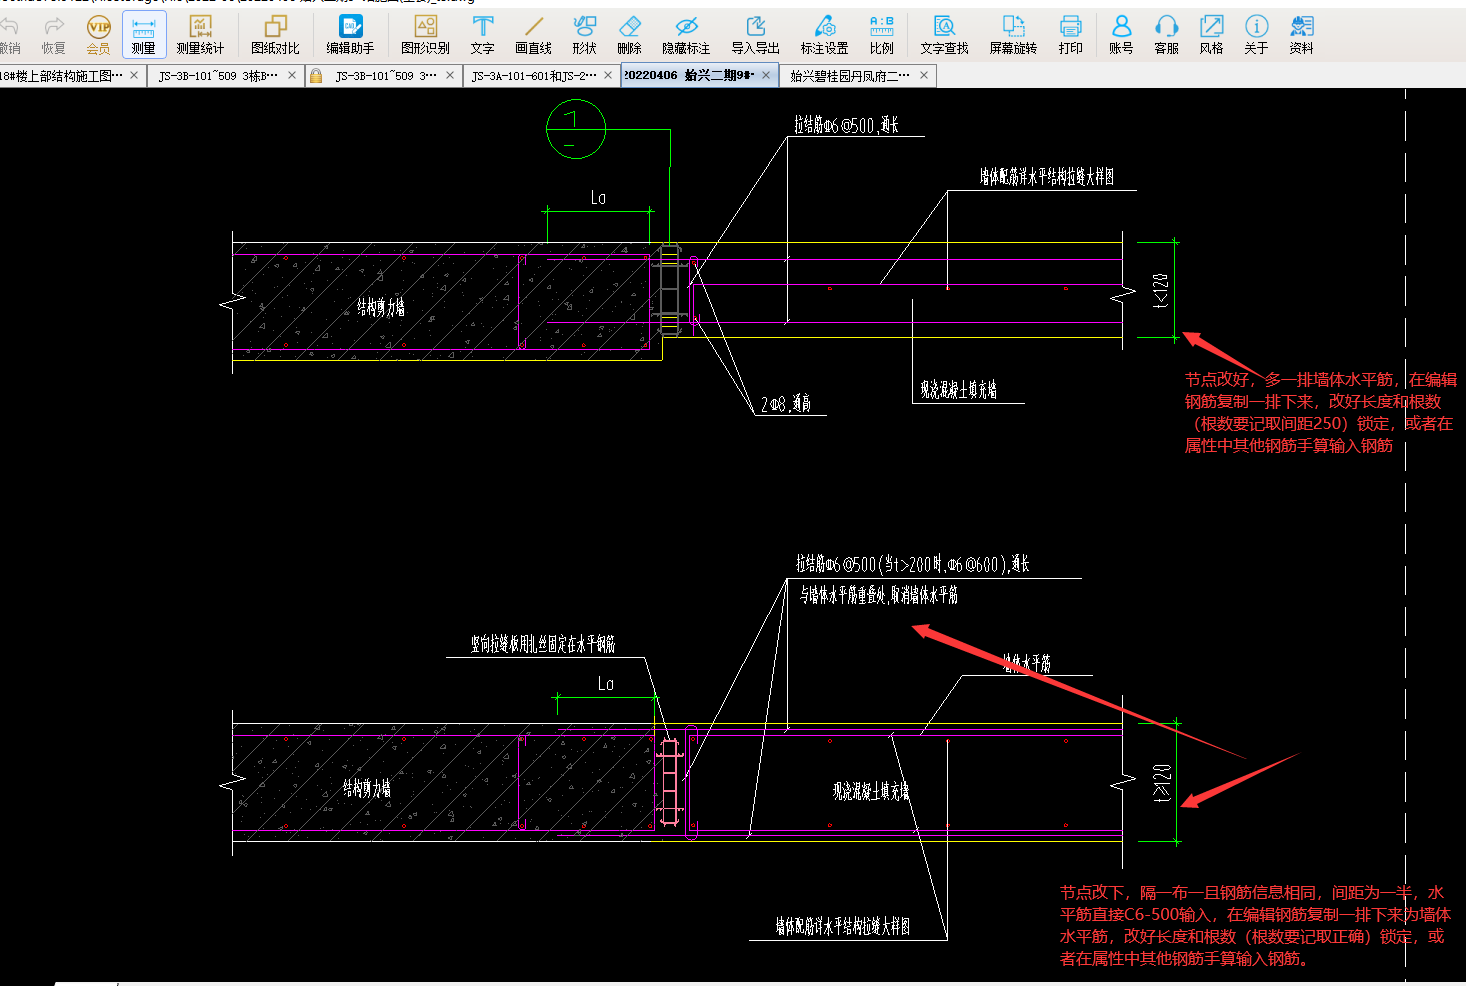Open the 账号 account icon
This screenshot has height=986, width=1466.
(1121, 35)
